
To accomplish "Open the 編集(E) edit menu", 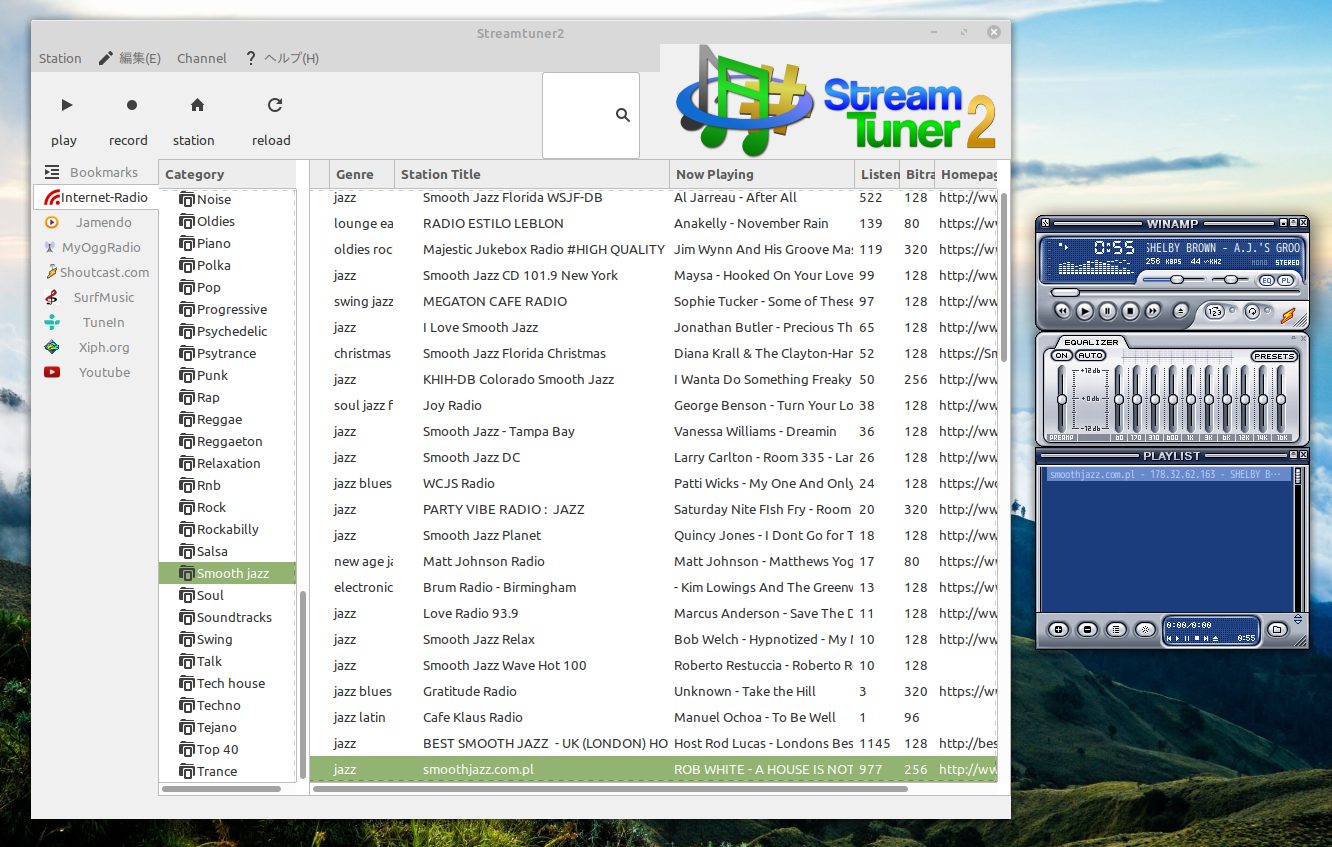I will tap(130, 58).
